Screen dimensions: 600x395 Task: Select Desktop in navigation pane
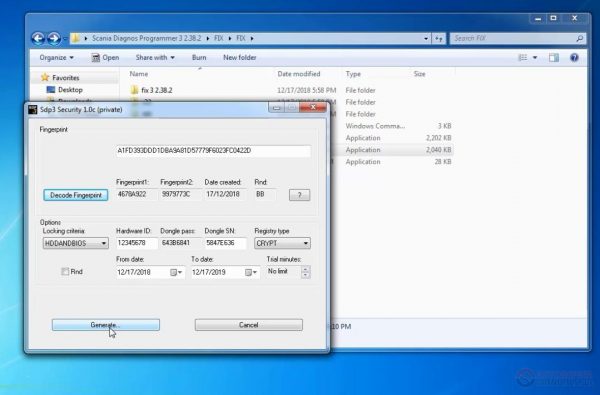click(70, 90)
